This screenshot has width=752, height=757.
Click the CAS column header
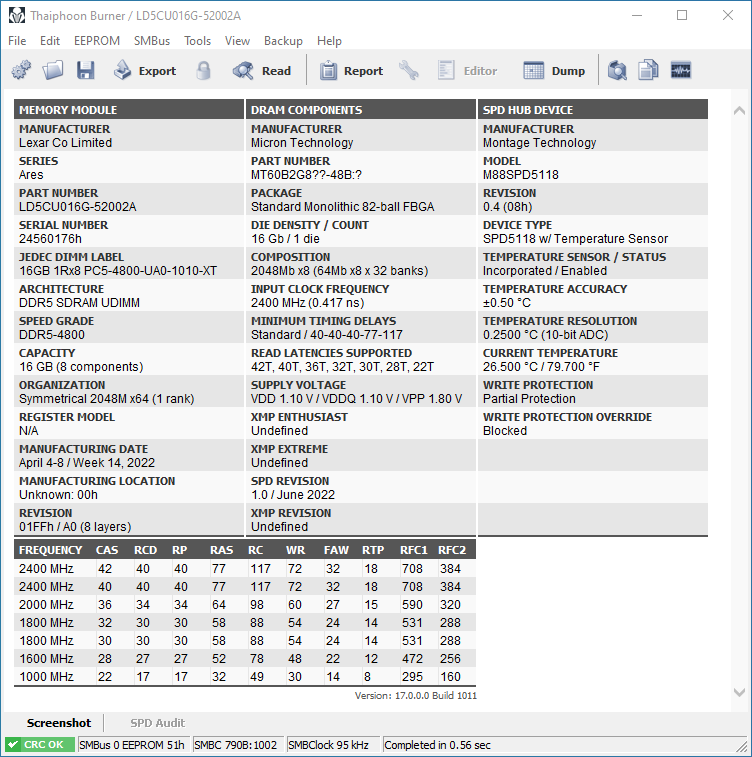coord(107,550)
